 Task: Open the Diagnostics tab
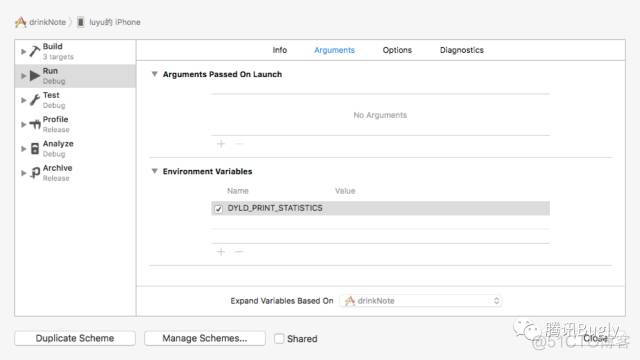pyautogui.click(x=462, y=50)
